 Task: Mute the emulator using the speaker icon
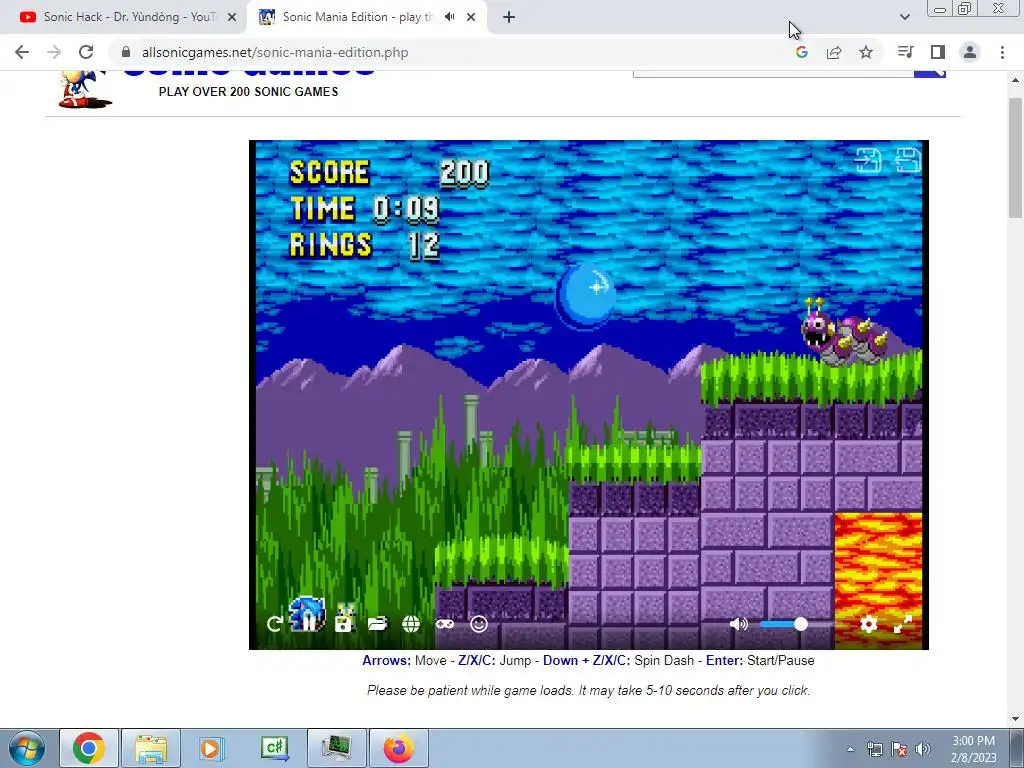pos(739,624)
